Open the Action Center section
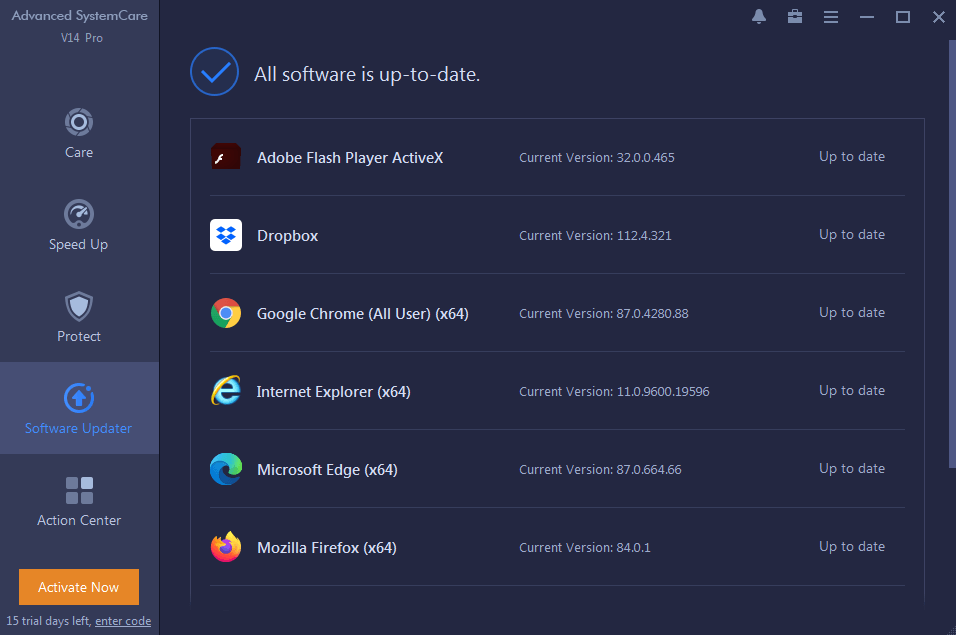956x635 pixels. point(79,502)
